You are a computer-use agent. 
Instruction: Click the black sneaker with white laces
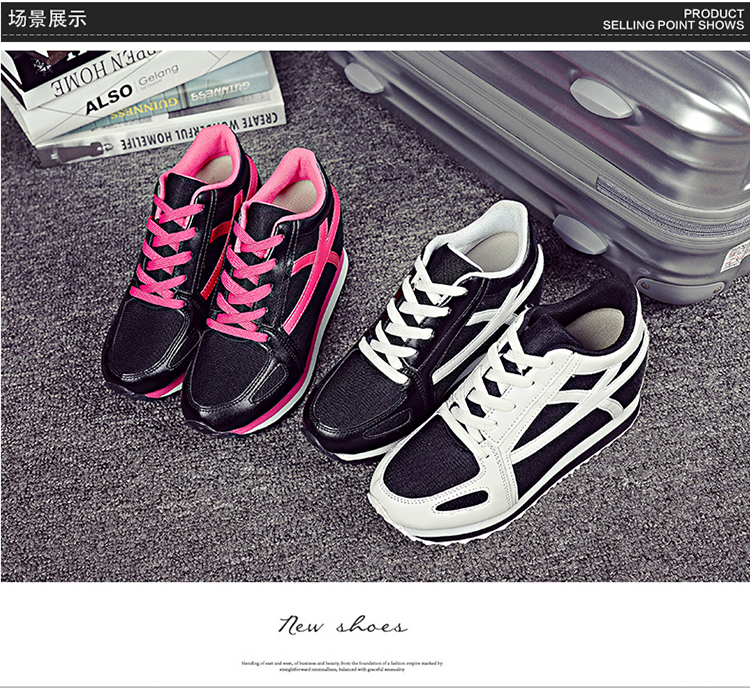423,330
